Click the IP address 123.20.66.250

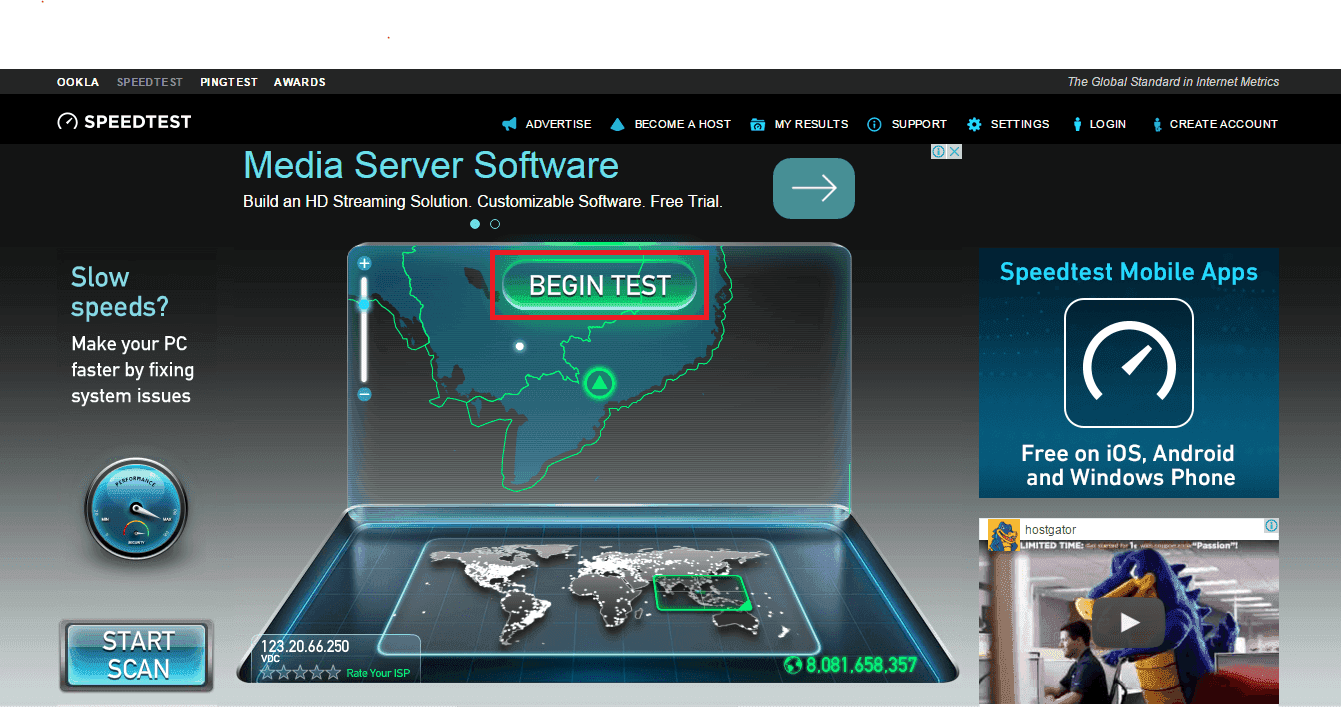point(305,646)
